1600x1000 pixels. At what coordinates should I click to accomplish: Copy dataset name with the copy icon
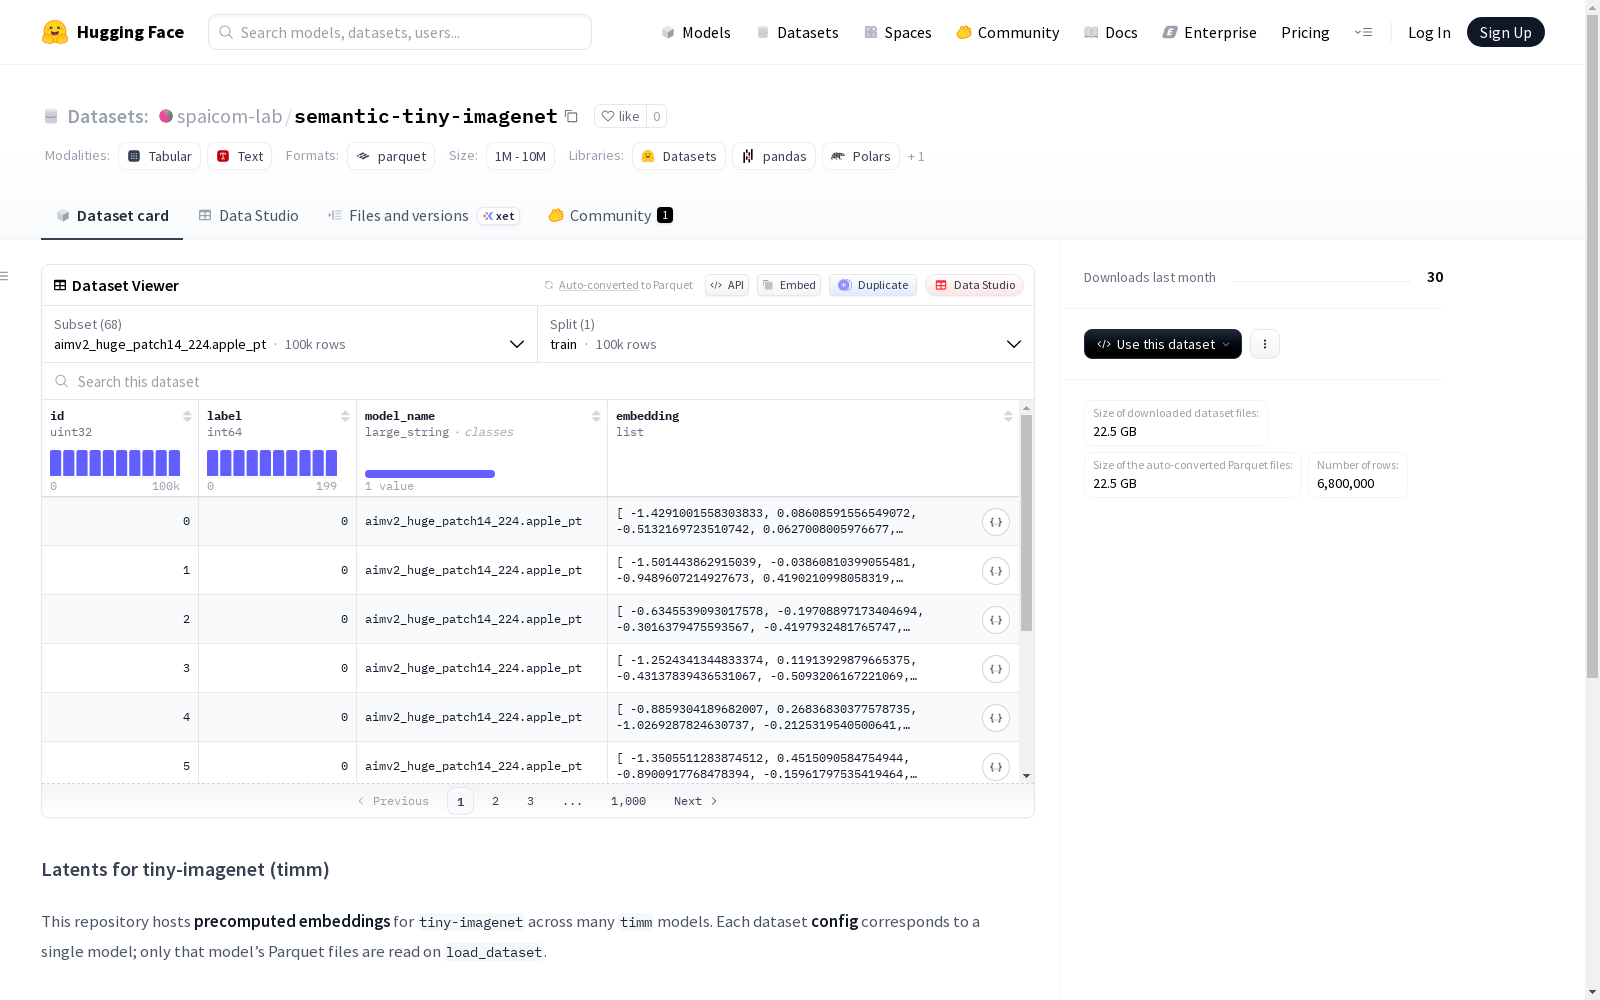(x=571, y=116)
